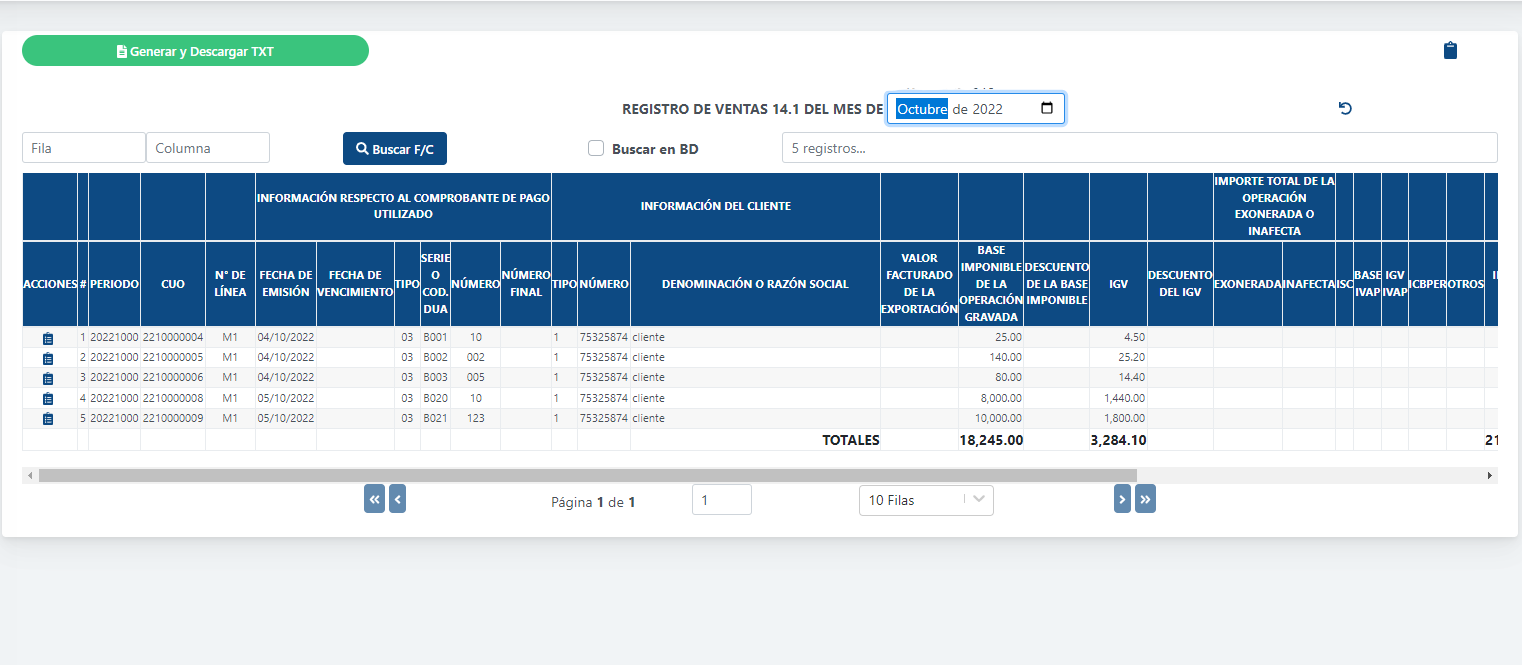Focus the Columna input field
This screenshot has width=1522, height=665.
(208, 148)
